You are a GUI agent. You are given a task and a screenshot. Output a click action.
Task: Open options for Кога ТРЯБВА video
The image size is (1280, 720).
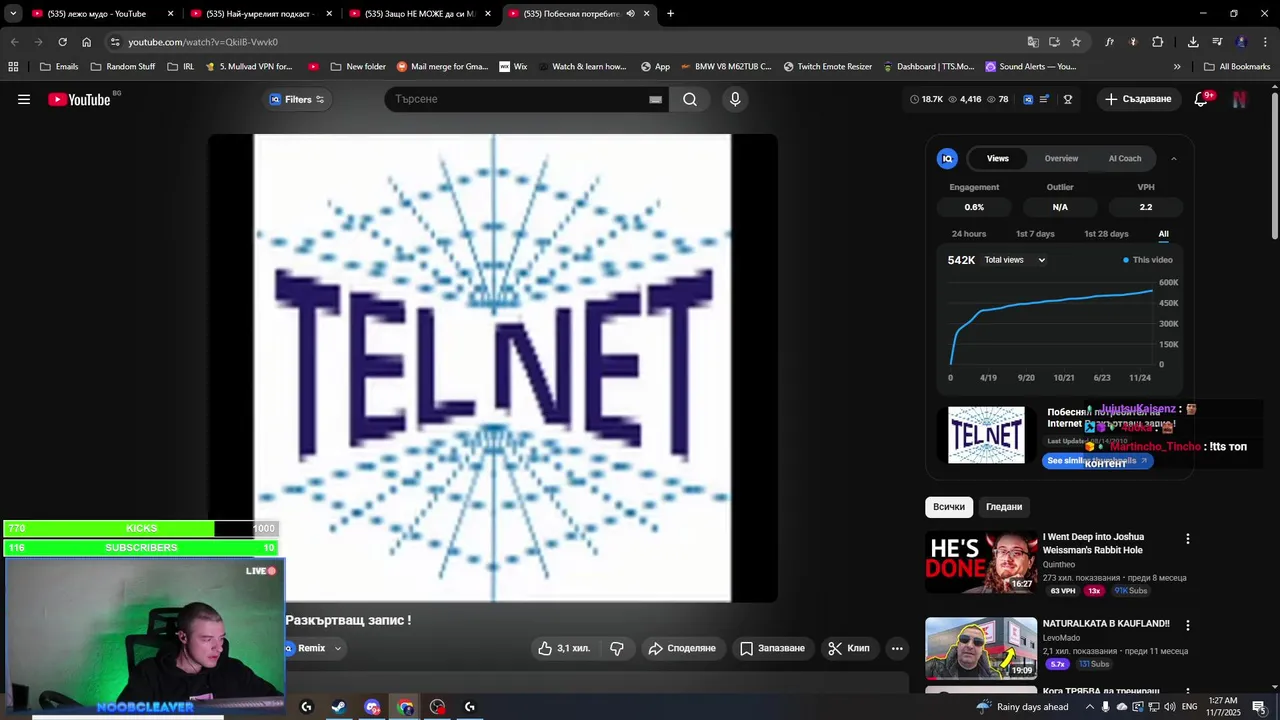pos(1188,692)
